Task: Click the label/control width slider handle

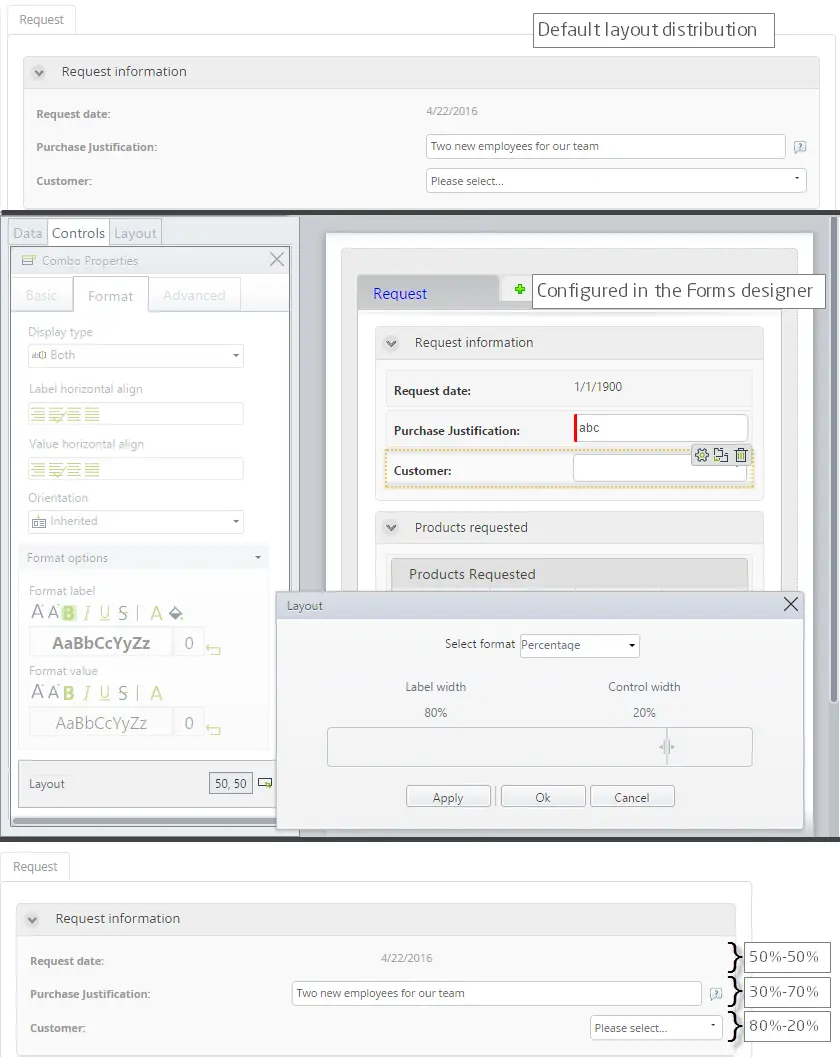Action: (x=667, y=746)
